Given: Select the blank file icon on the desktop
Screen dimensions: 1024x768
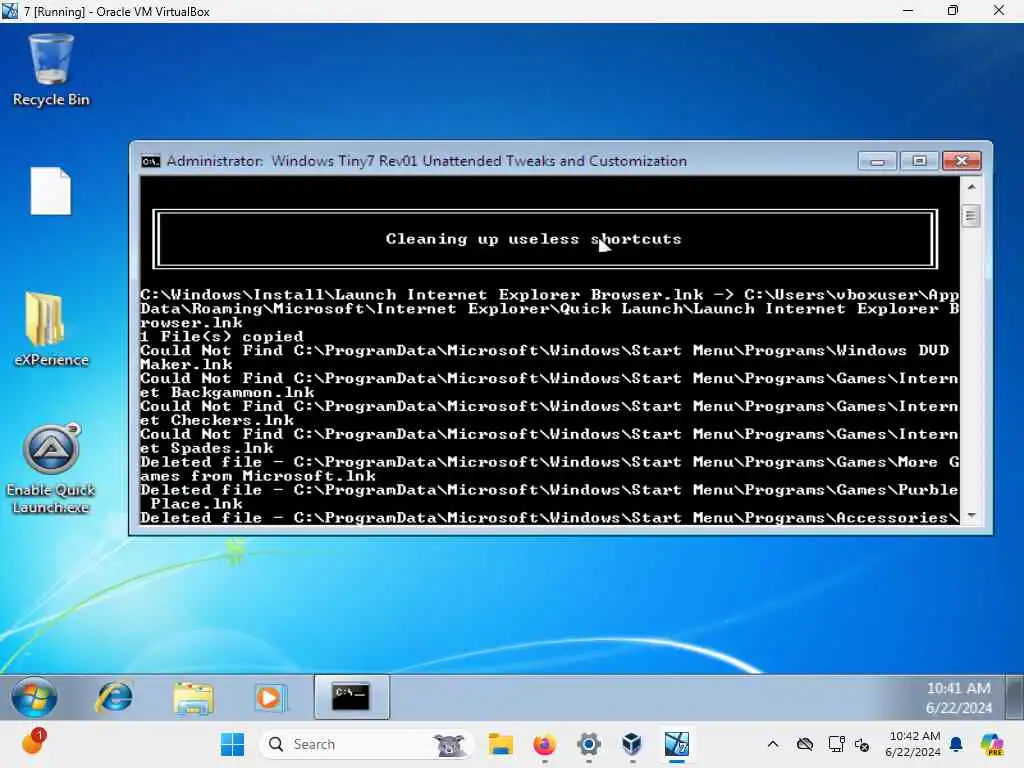Looking at the screenshot, I should tap(50, 191).
